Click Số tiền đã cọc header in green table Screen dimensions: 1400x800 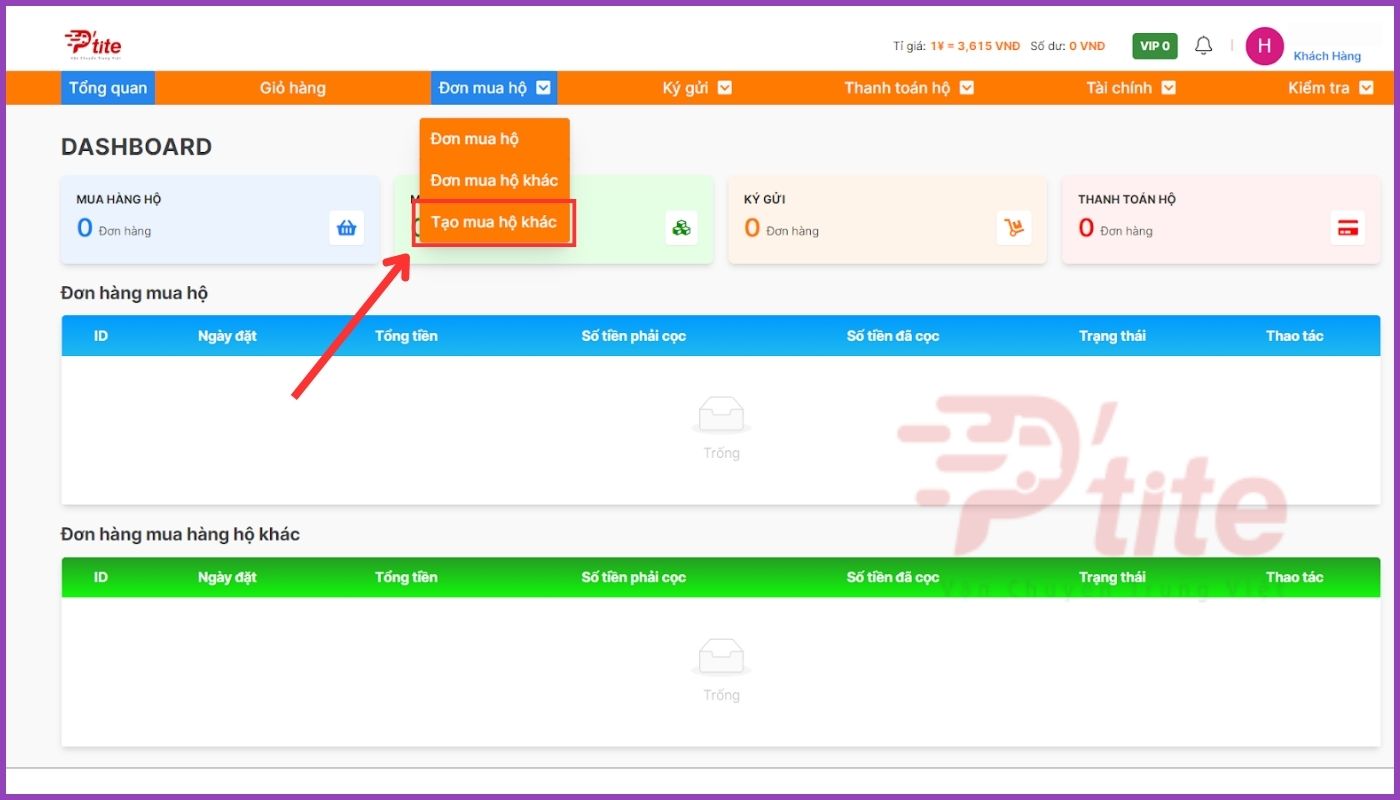[893, 577]
